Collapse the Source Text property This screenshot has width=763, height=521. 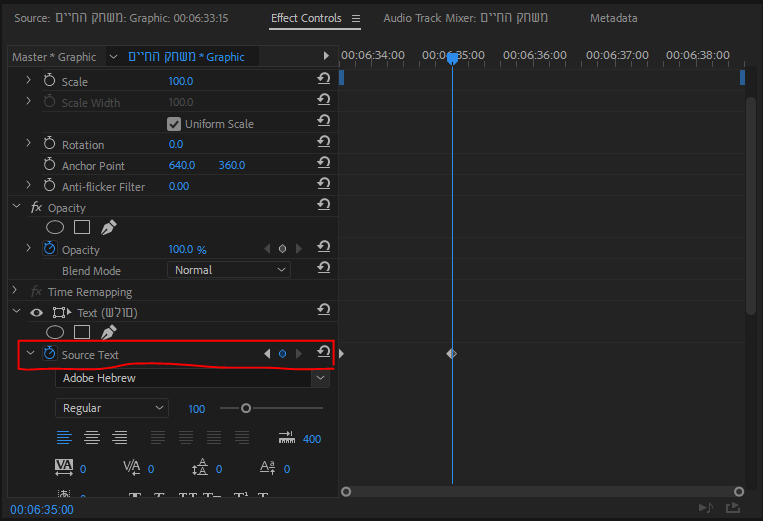pyautogui.click(x=30, y=353)
